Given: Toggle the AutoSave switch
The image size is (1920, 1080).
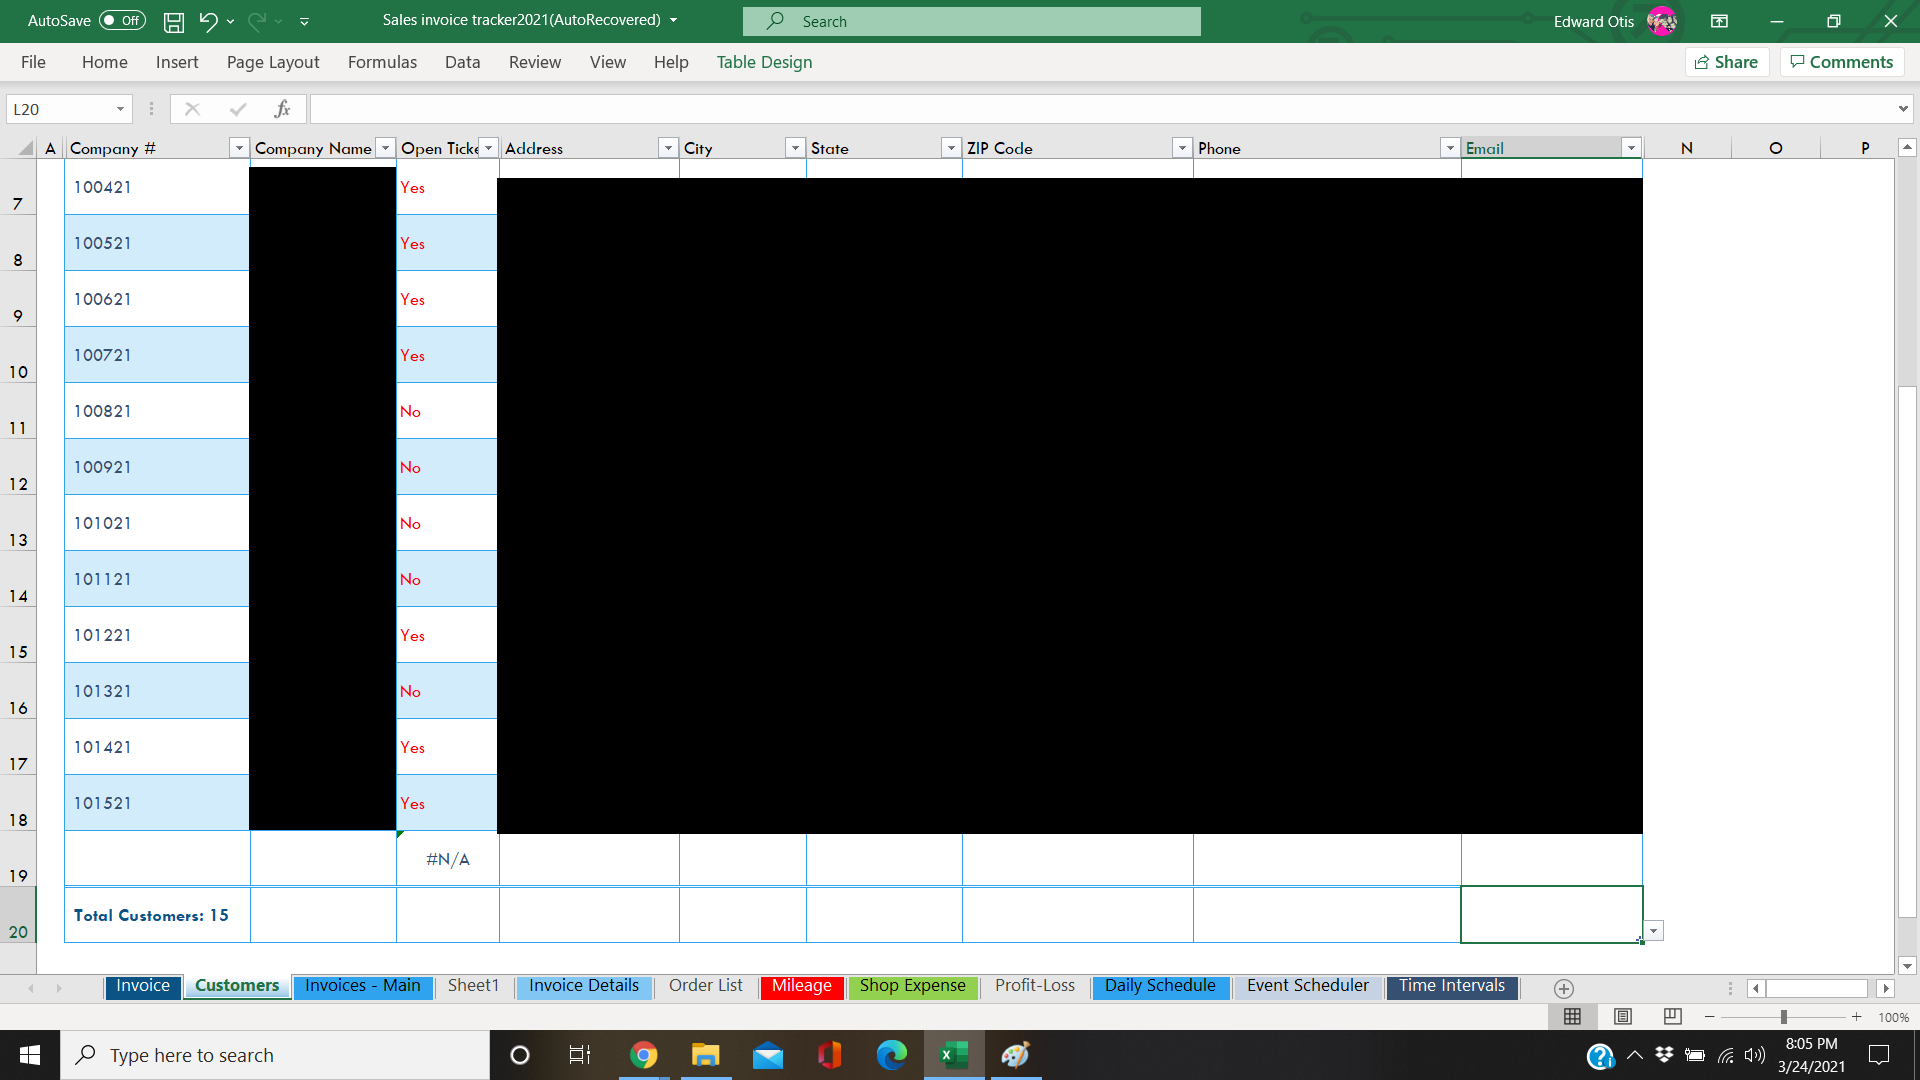Looking at the screenshot, I should (x=122, y=21).
